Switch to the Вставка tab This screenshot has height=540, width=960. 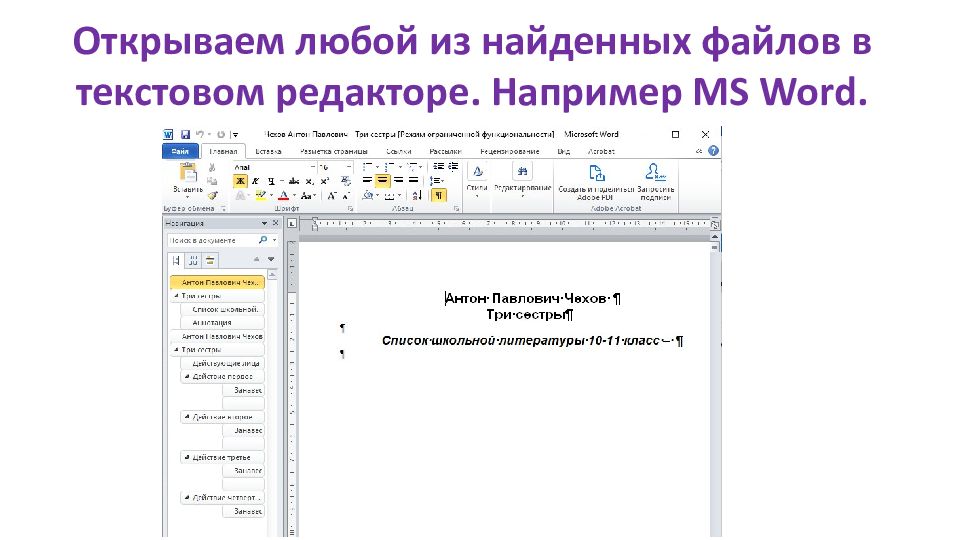pos(268,151)
